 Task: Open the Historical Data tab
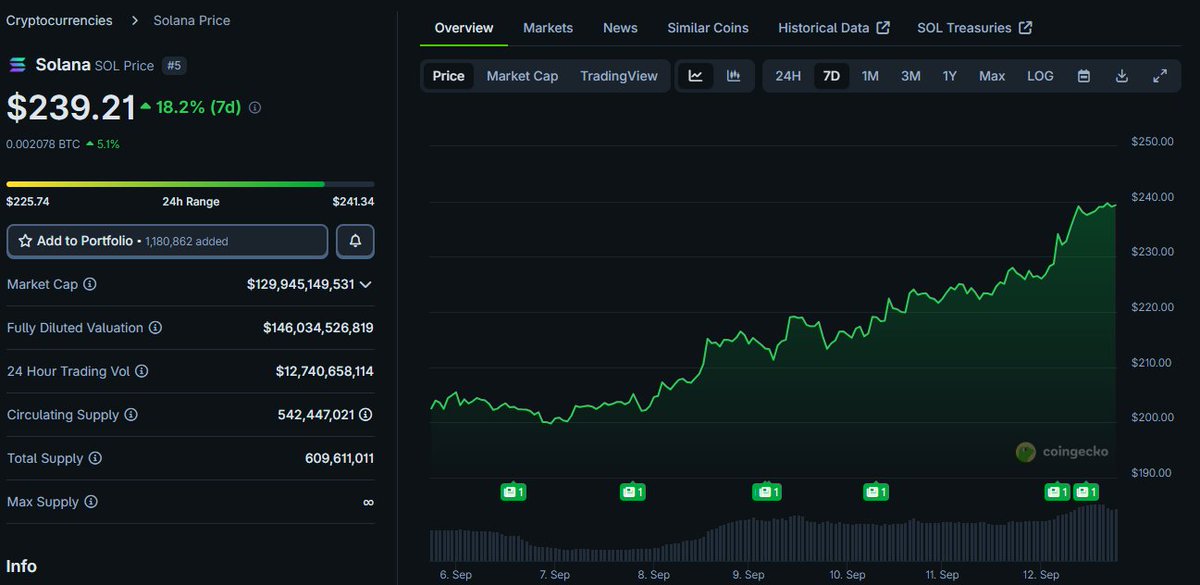click(834, 28)
